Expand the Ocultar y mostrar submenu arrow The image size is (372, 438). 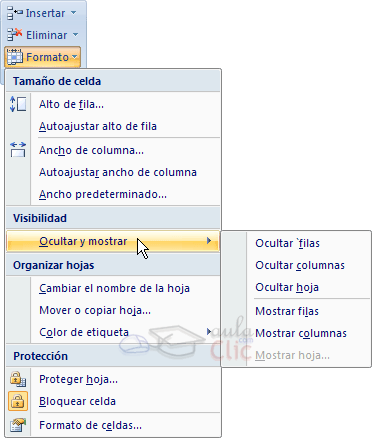click(209, 240)
